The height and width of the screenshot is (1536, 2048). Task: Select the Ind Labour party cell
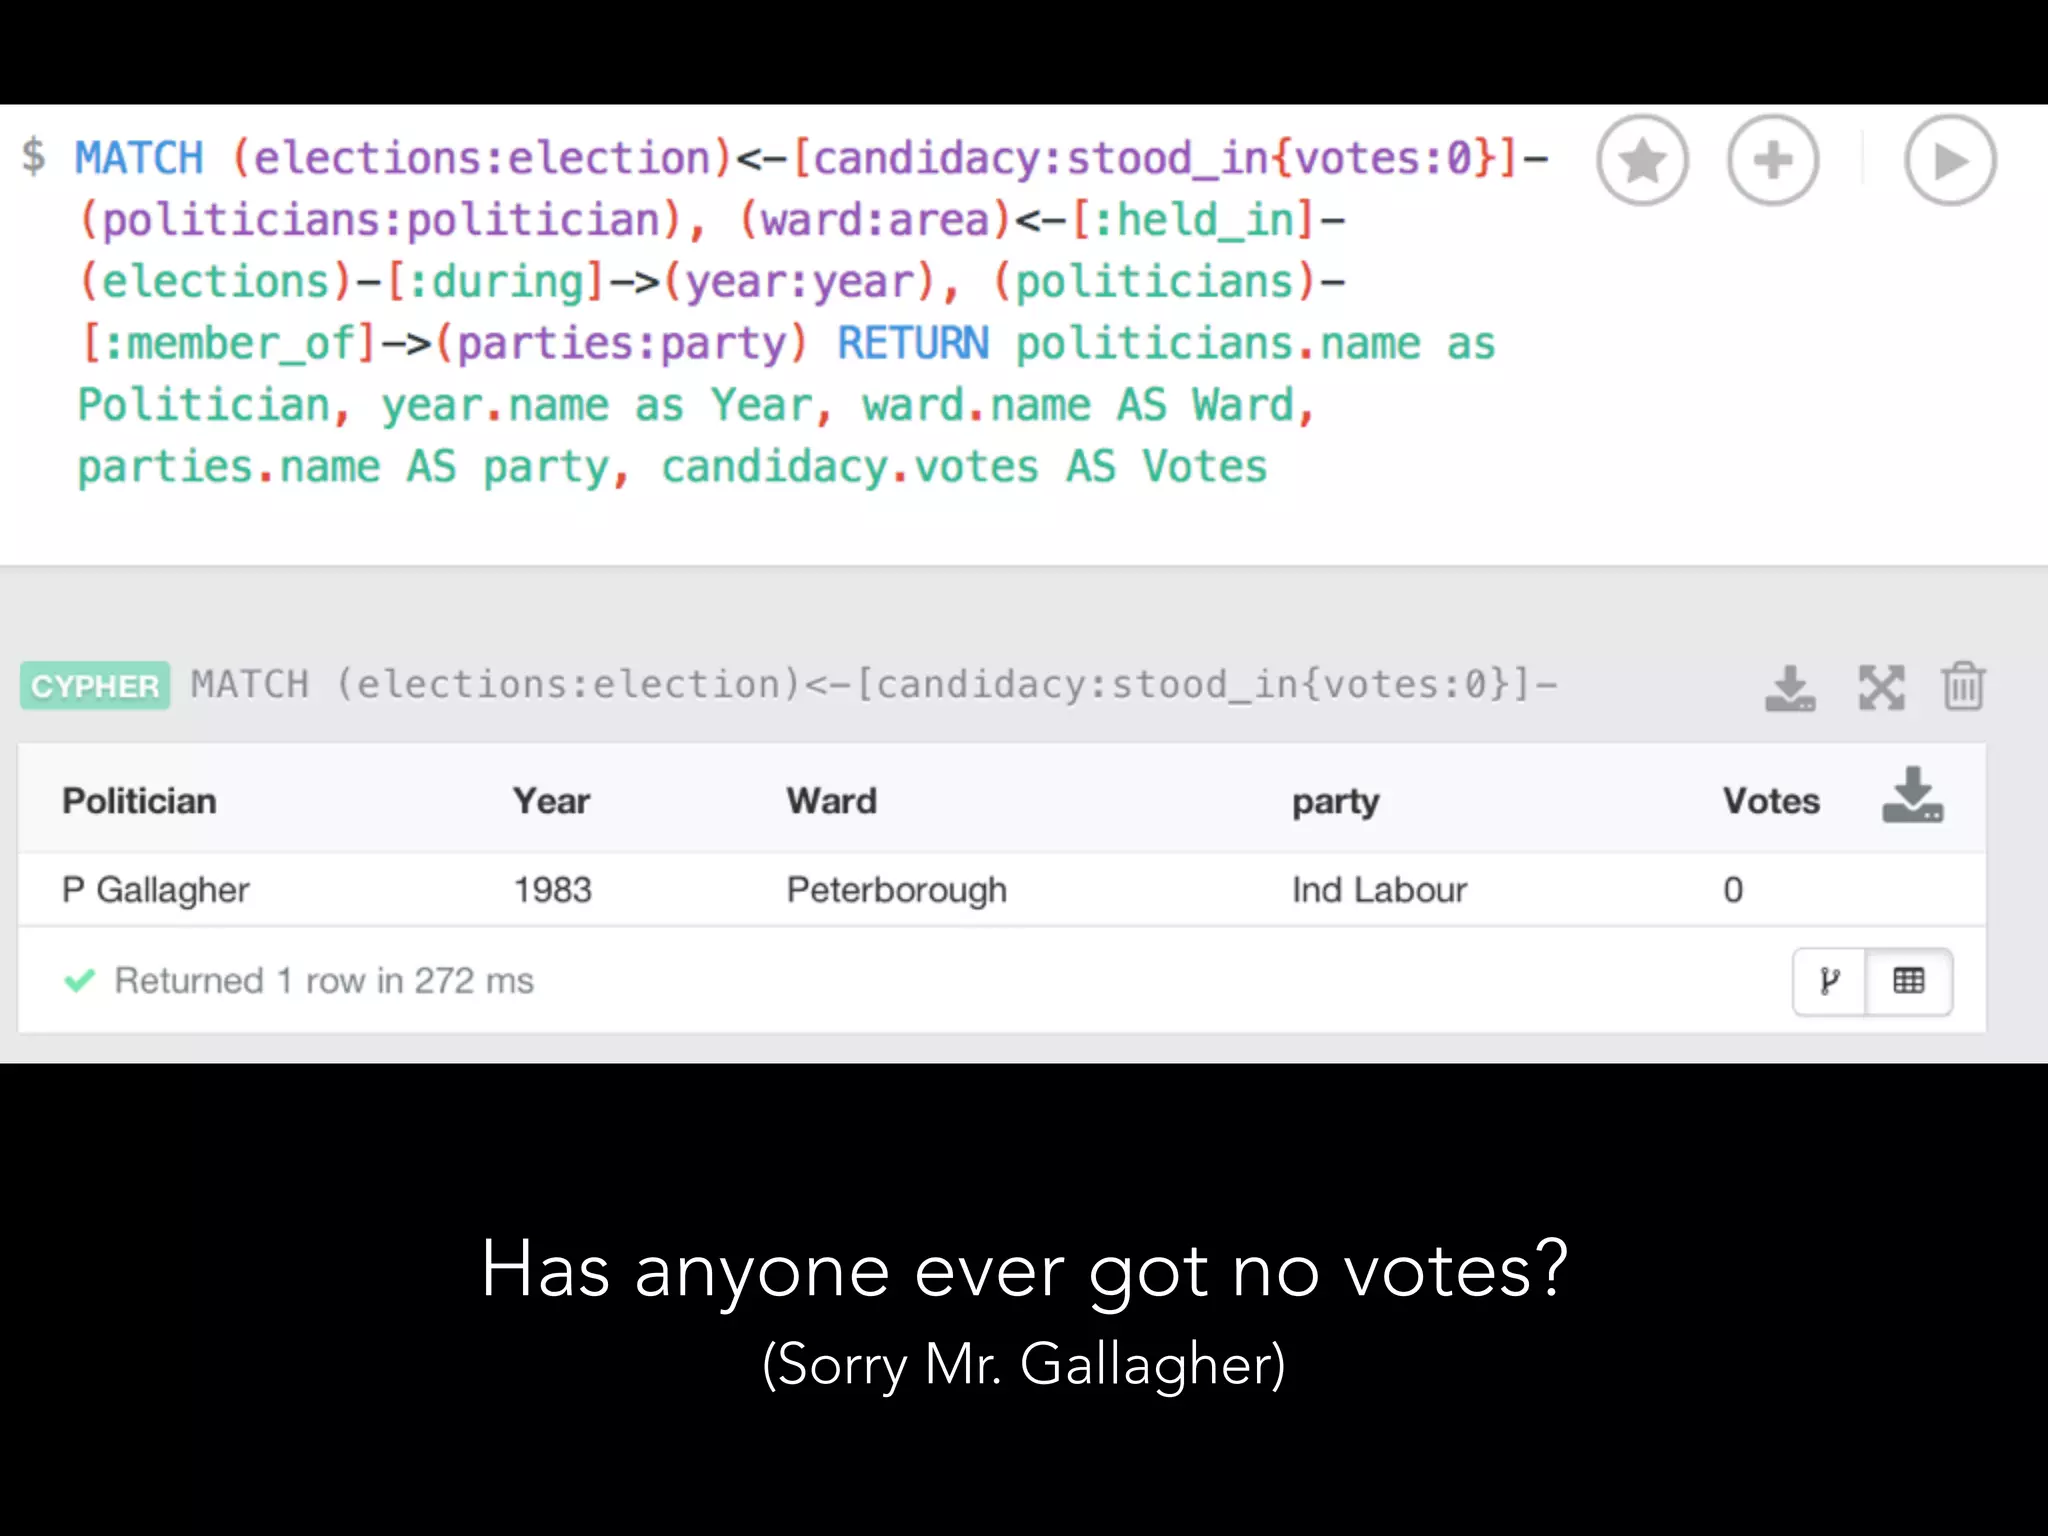(x=1379, y=890)
